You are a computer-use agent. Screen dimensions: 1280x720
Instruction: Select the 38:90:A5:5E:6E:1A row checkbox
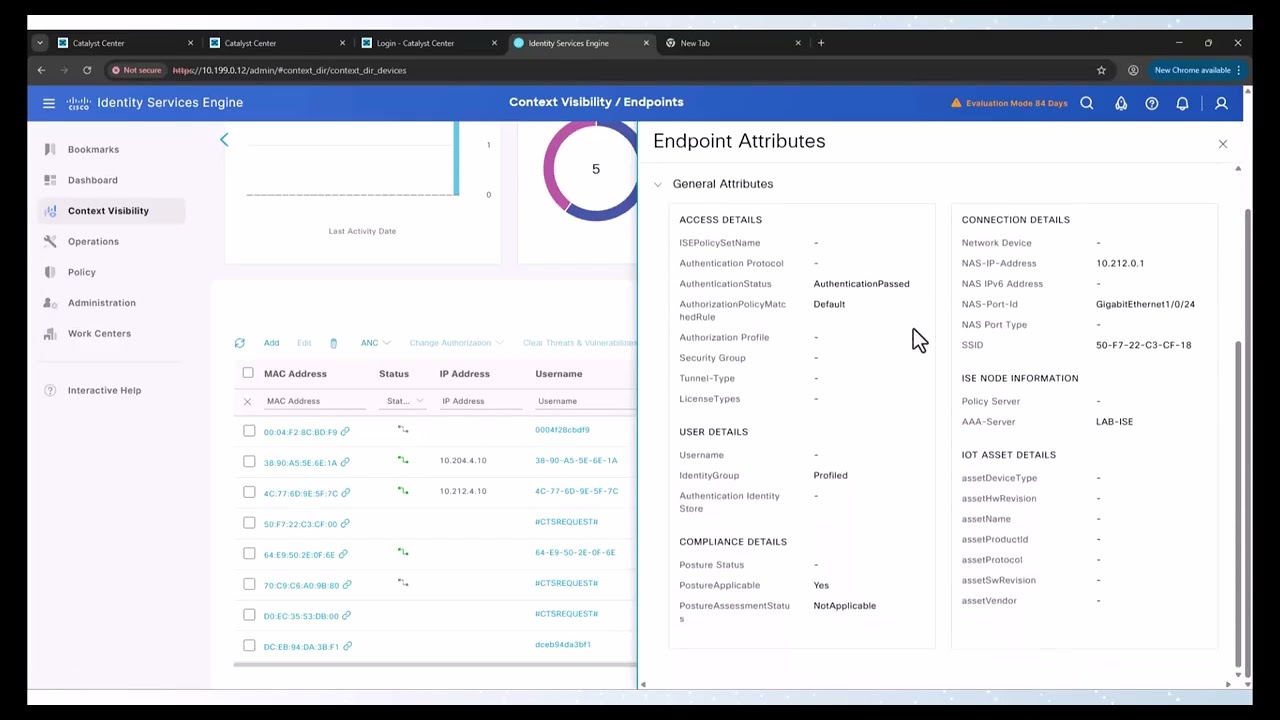(x=249, y=462)
